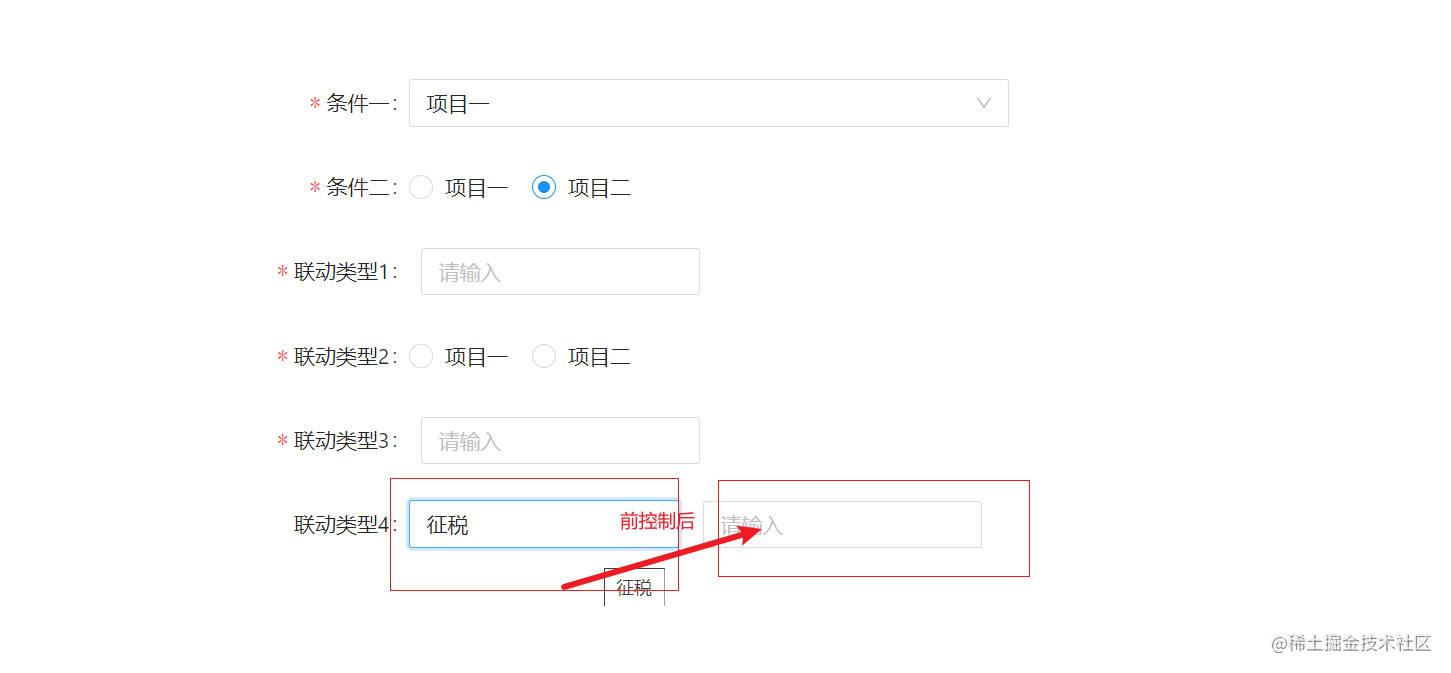Viewport: 1451px width, 673px height.
Task: Focus the 联动类型3 text input
Action: [558, 440]
